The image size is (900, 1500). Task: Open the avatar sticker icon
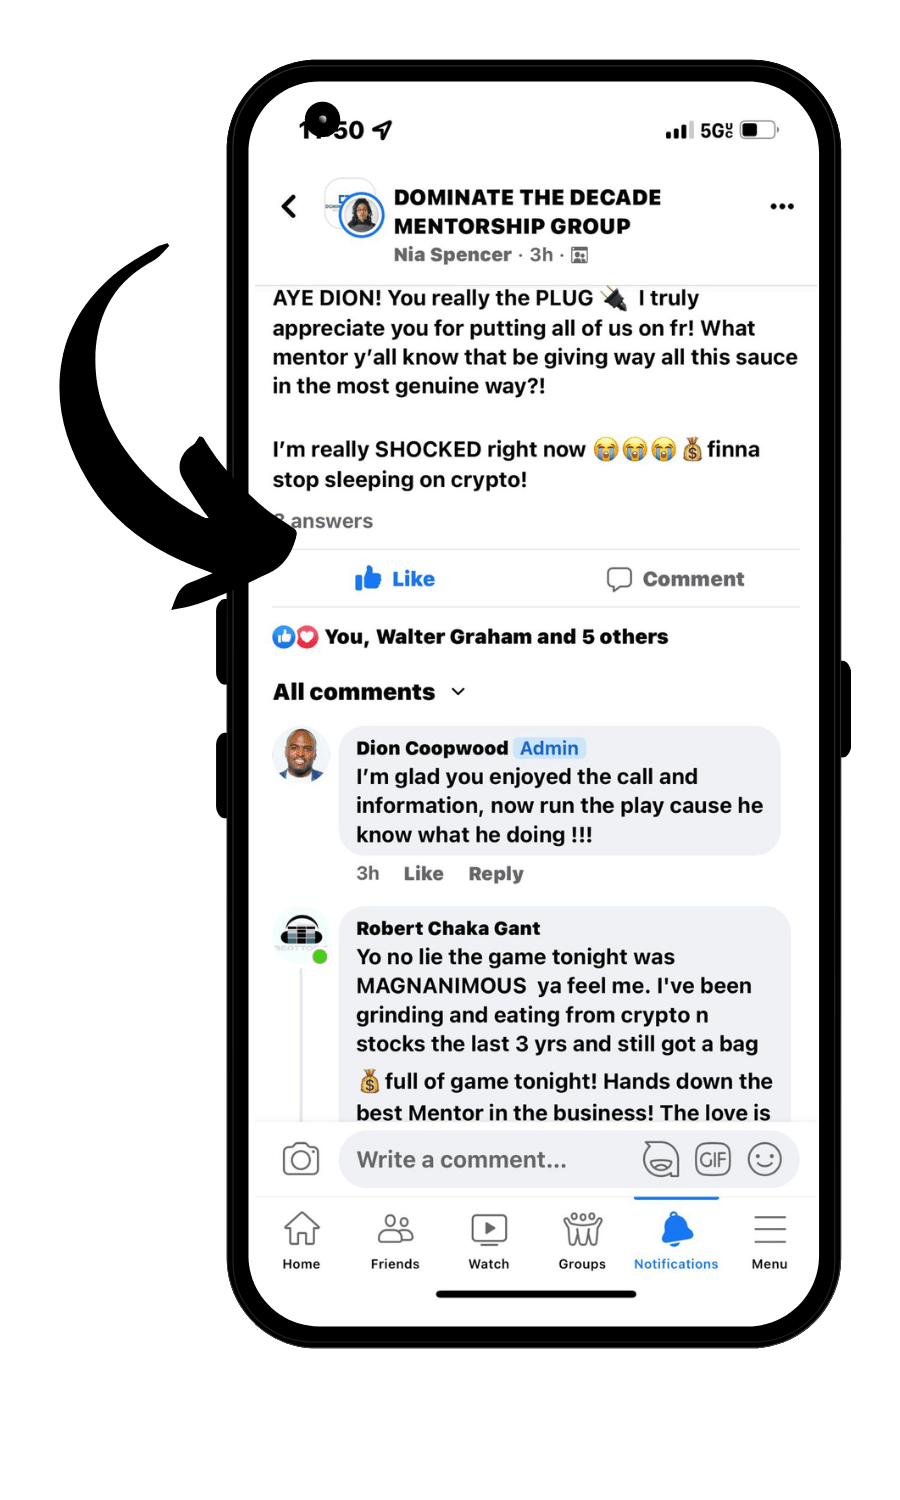click(660, 1159)
